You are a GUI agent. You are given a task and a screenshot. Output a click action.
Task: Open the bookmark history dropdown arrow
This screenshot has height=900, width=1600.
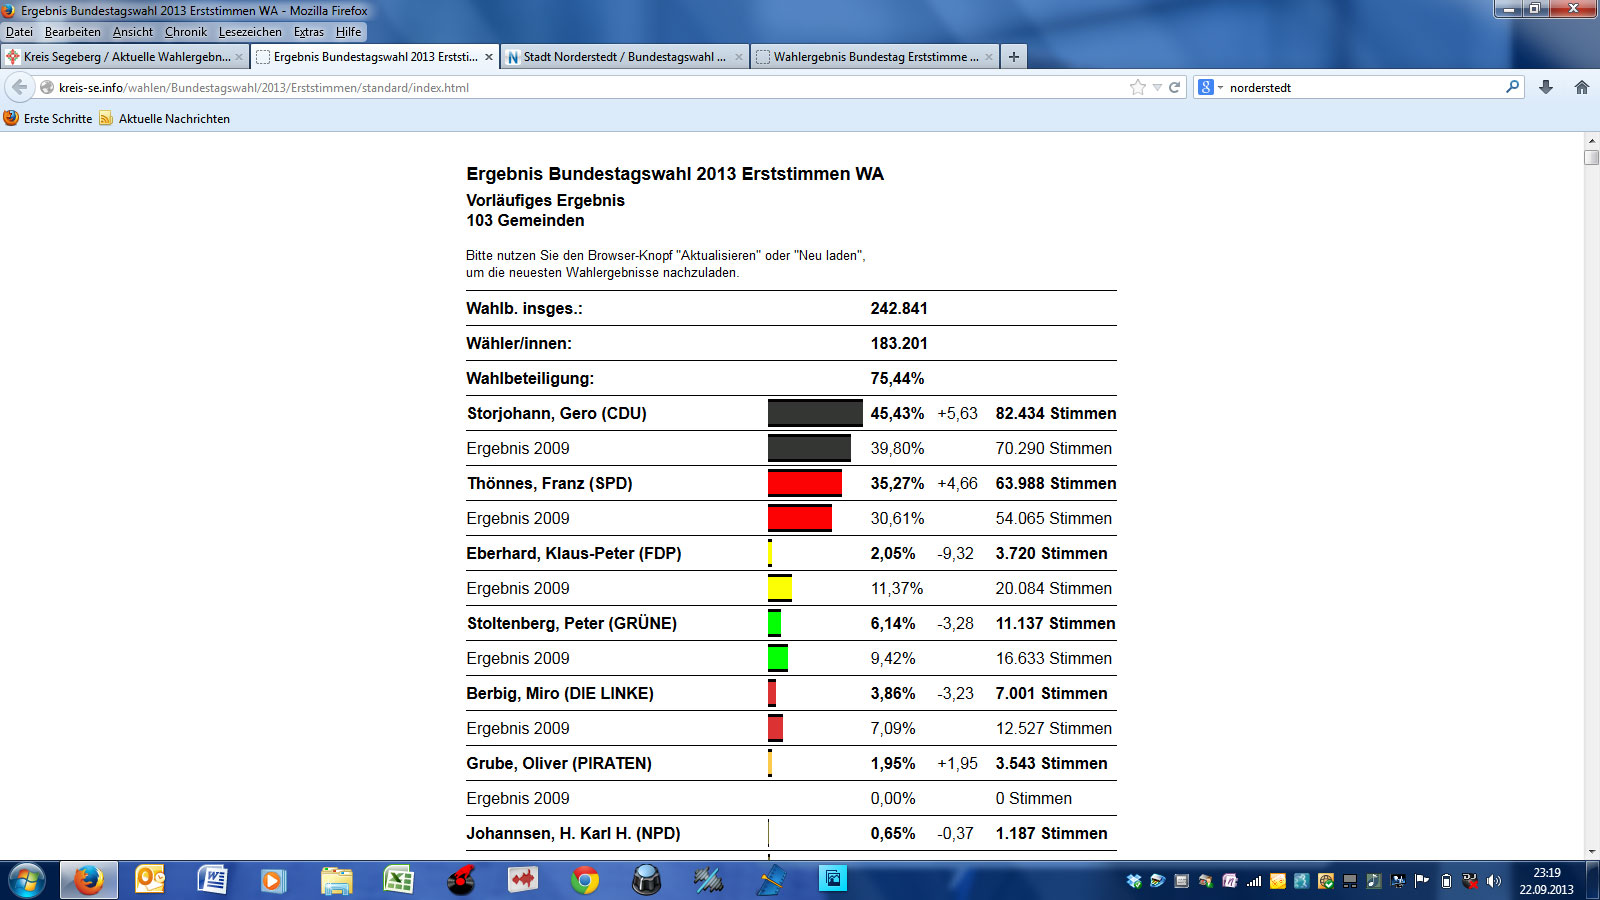point(1157,87)
